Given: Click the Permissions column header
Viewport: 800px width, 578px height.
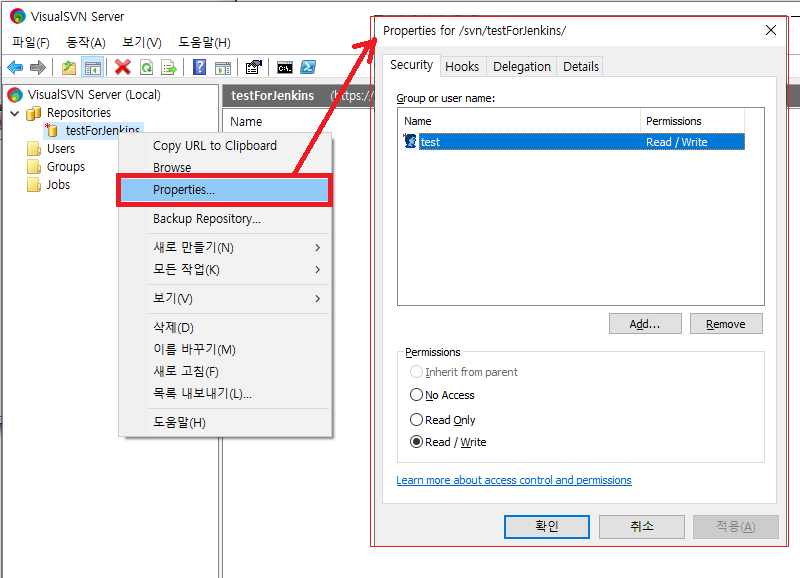Looking at the screenshot, I should point(692,121).
